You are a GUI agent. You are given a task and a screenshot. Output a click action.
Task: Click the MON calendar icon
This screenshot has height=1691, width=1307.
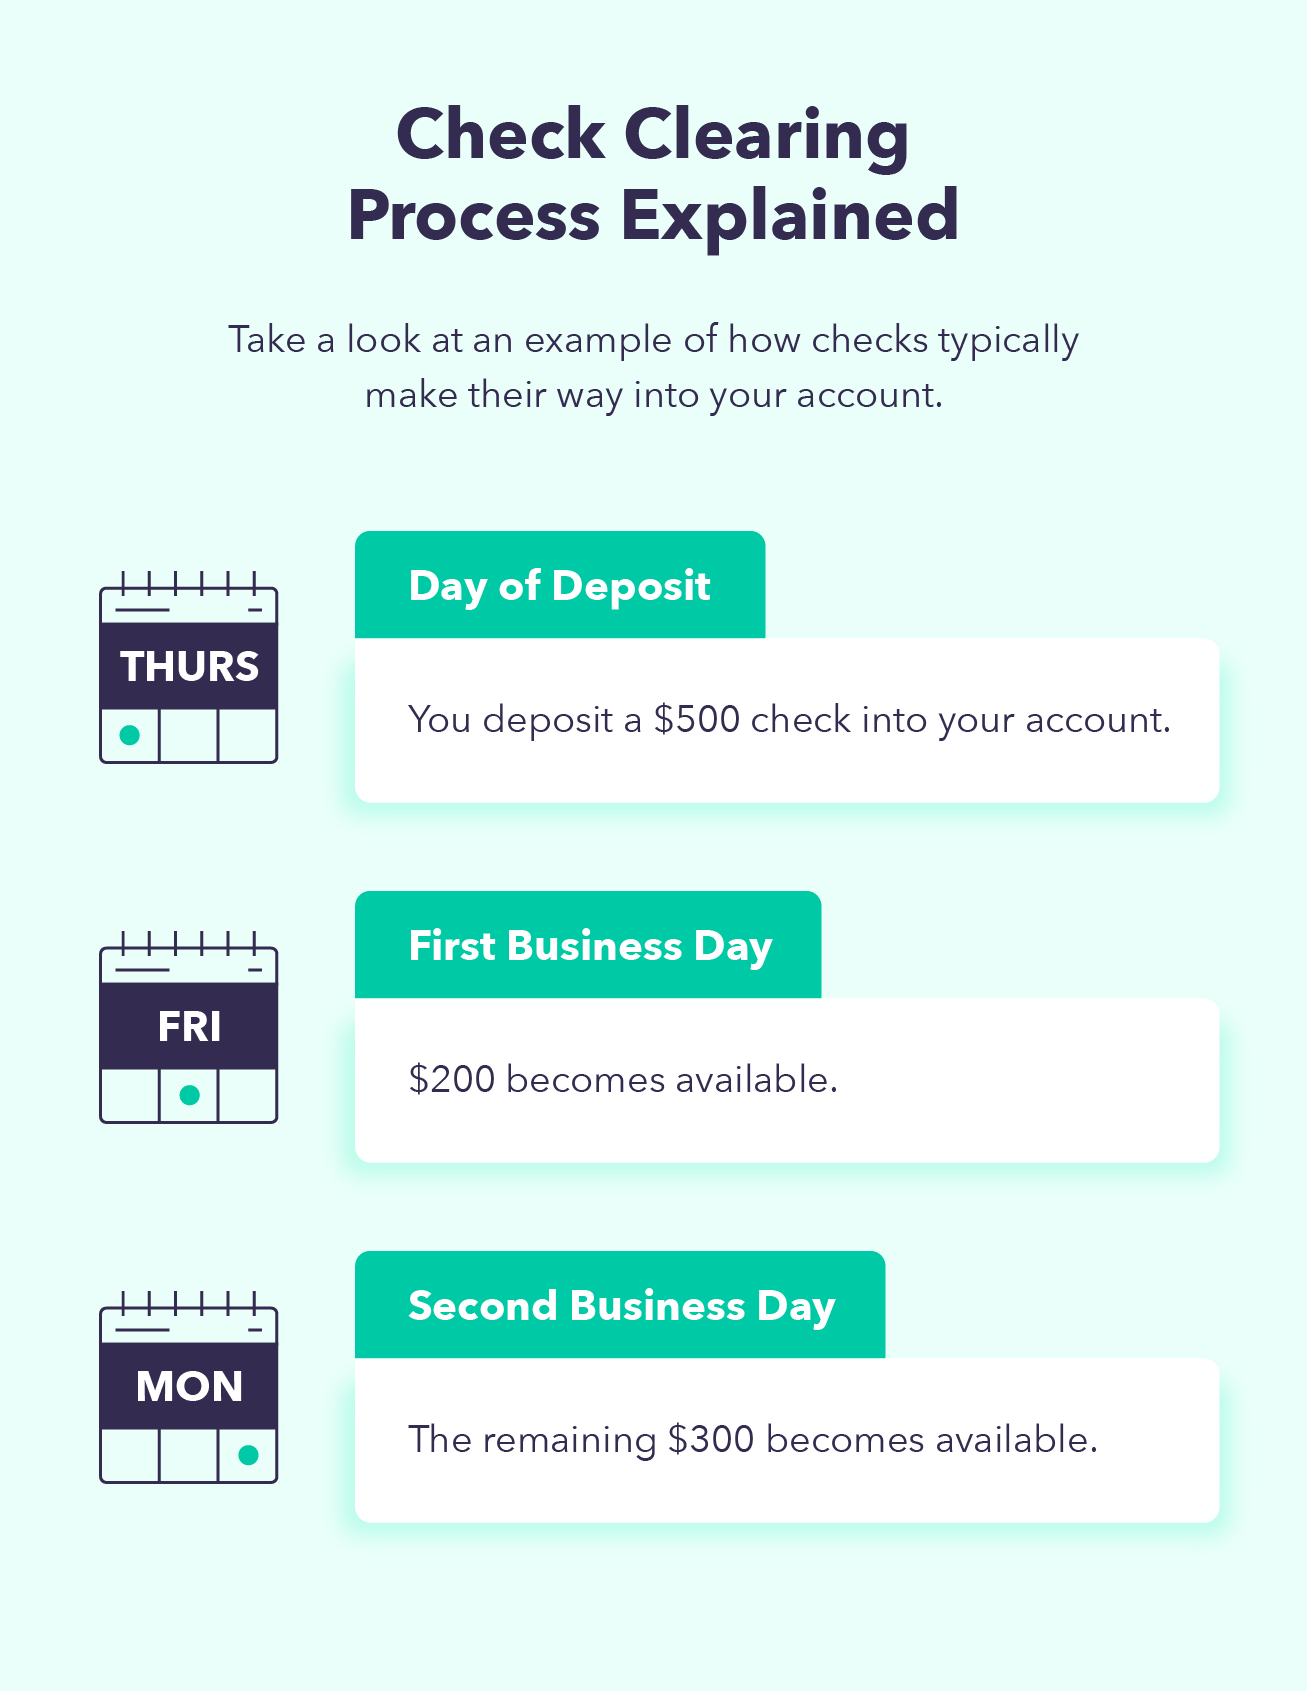pos(189,1386)
